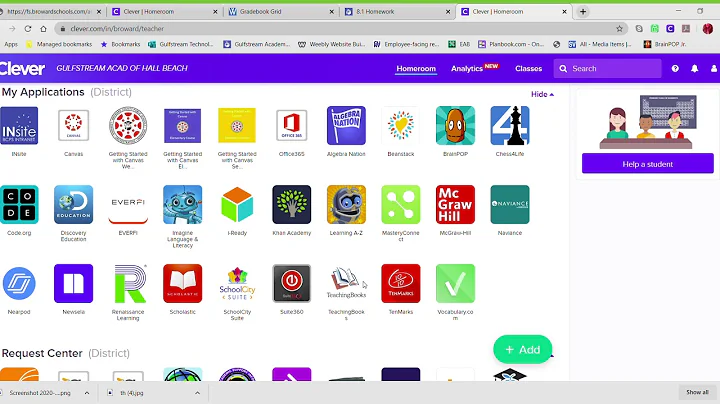Open the INsite intranet app
The height and width of the screenshot is (404, 720).
click(x=19, y=125)
